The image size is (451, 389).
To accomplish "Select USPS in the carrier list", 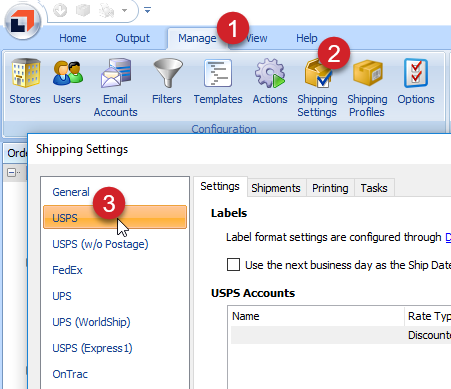I will click(115, 217).
